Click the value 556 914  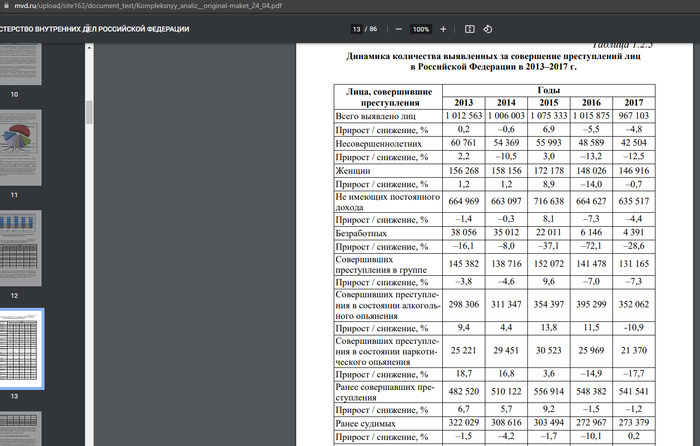point(549,392)
